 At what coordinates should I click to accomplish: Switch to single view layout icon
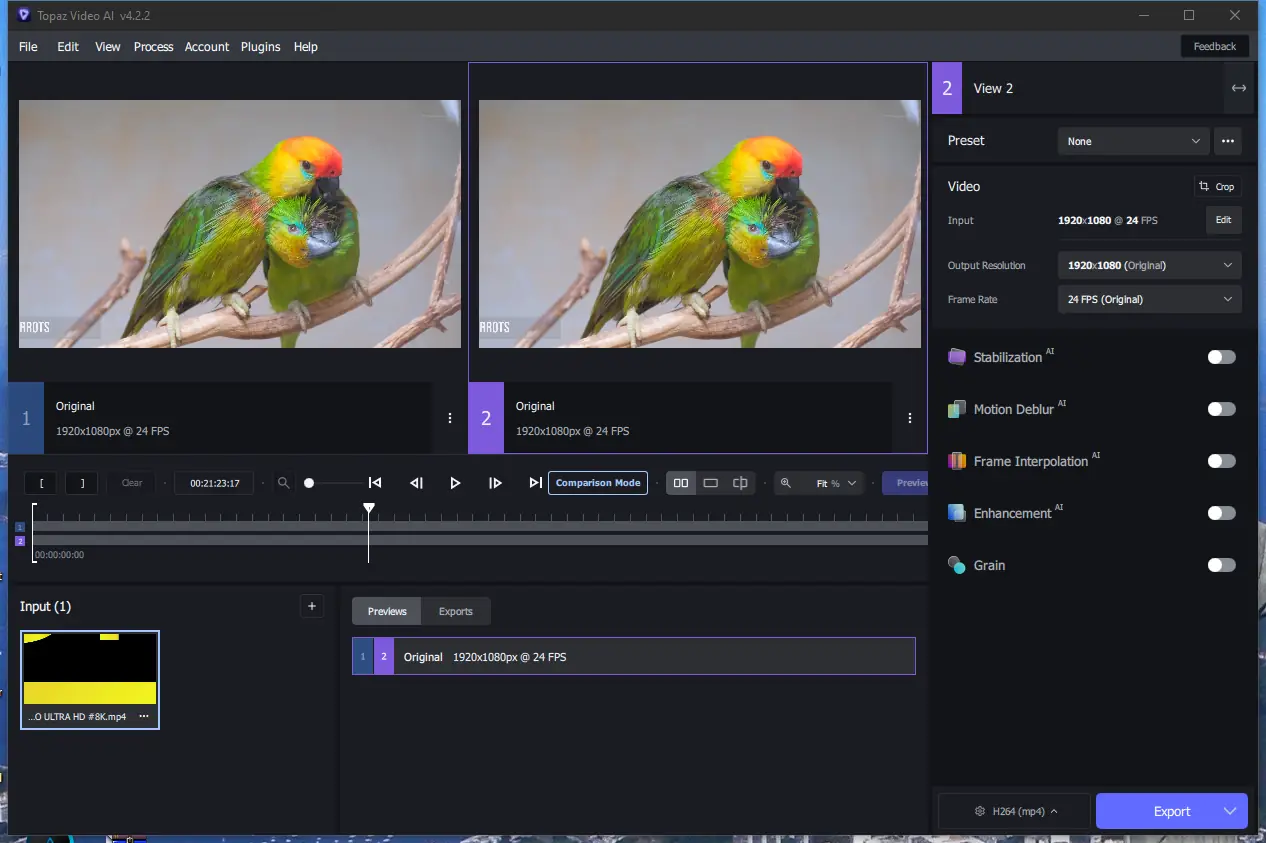710,483
